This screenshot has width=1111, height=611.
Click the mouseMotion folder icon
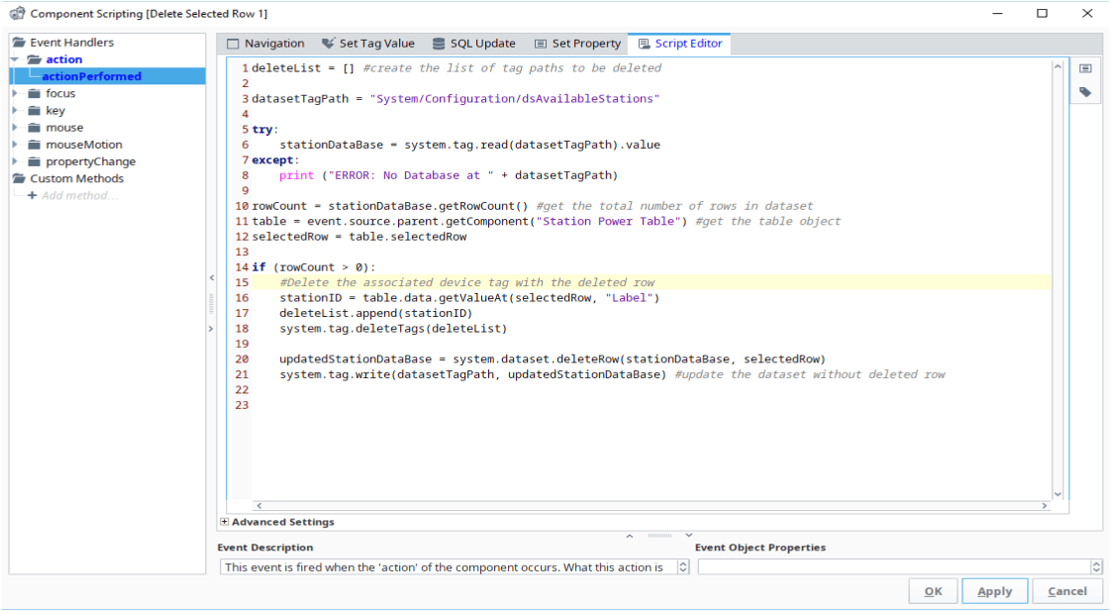[34, 145]
